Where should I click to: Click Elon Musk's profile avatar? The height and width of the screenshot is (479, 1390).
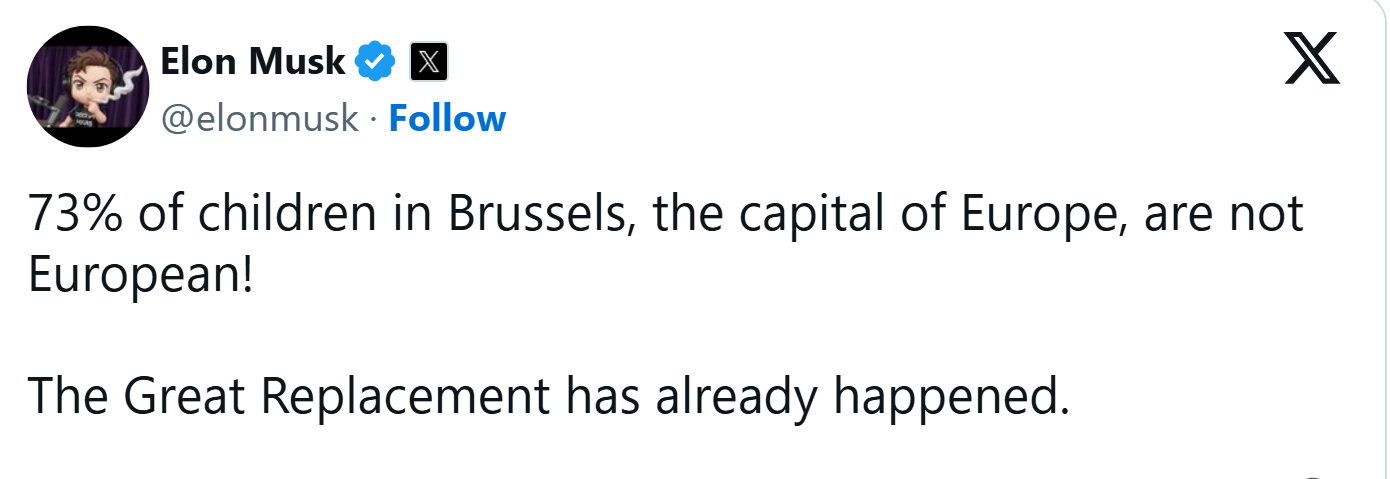click(x=87, y=87)
